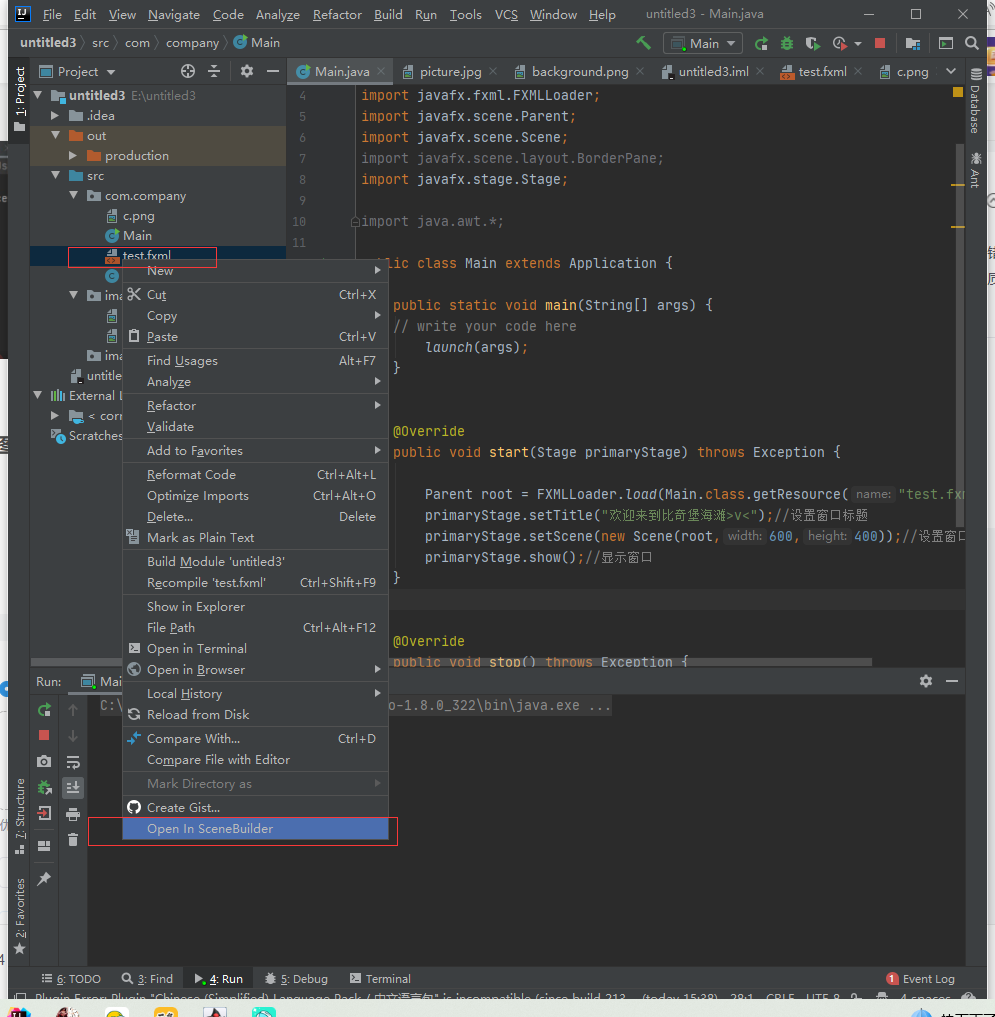Enable scroll to end in console
Screen dimensions: 995x1017
(x=73, y=788)
